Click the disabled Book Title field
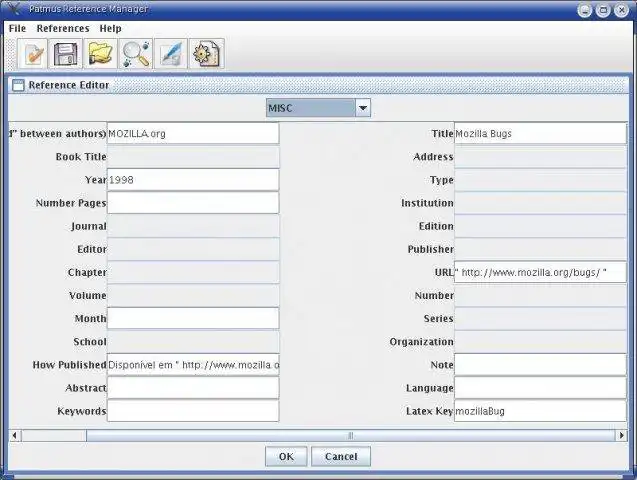Image resolution: width=637 pixels, height=480 pixels. [193, 156]
